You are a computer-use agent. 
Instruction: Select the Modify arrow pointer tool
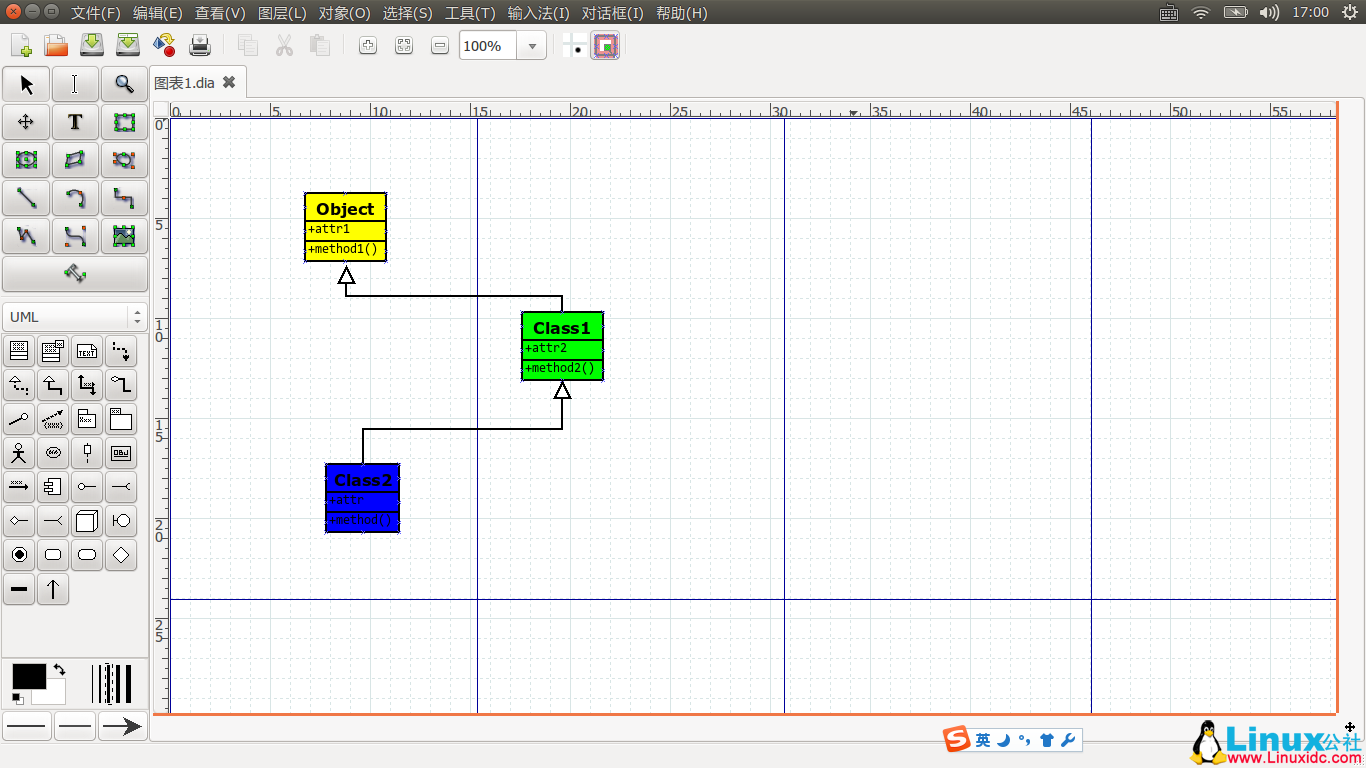point(26,85)
